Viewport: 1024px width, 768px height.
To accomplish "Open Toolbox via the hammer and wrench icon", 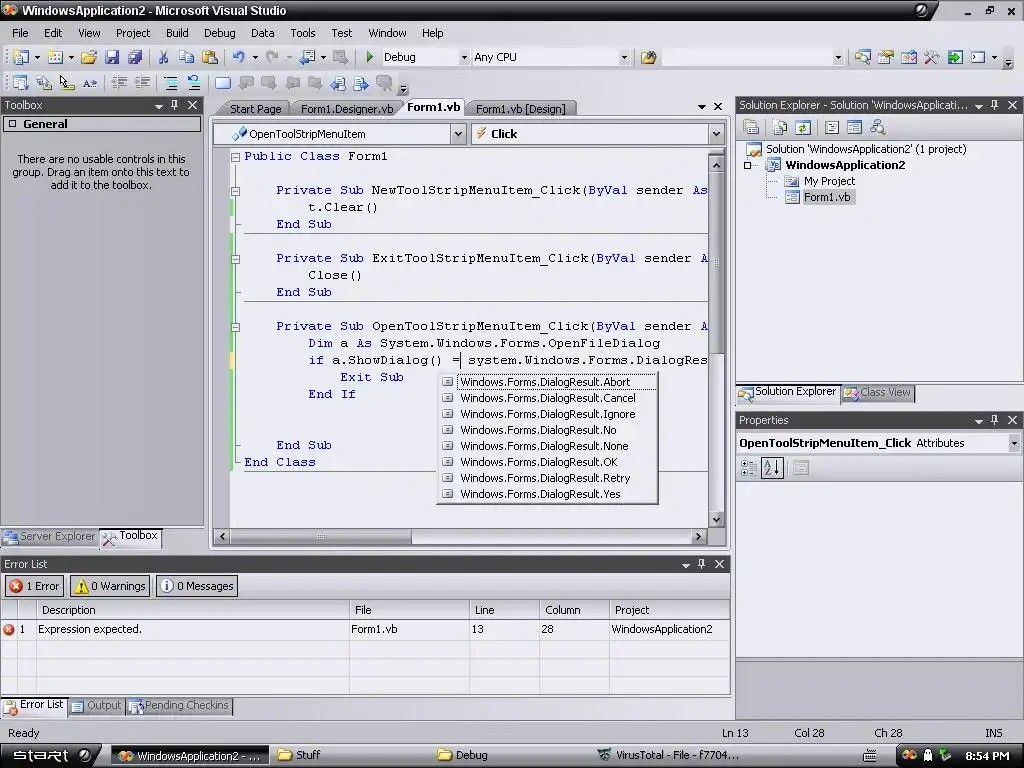I will [931, 57].
